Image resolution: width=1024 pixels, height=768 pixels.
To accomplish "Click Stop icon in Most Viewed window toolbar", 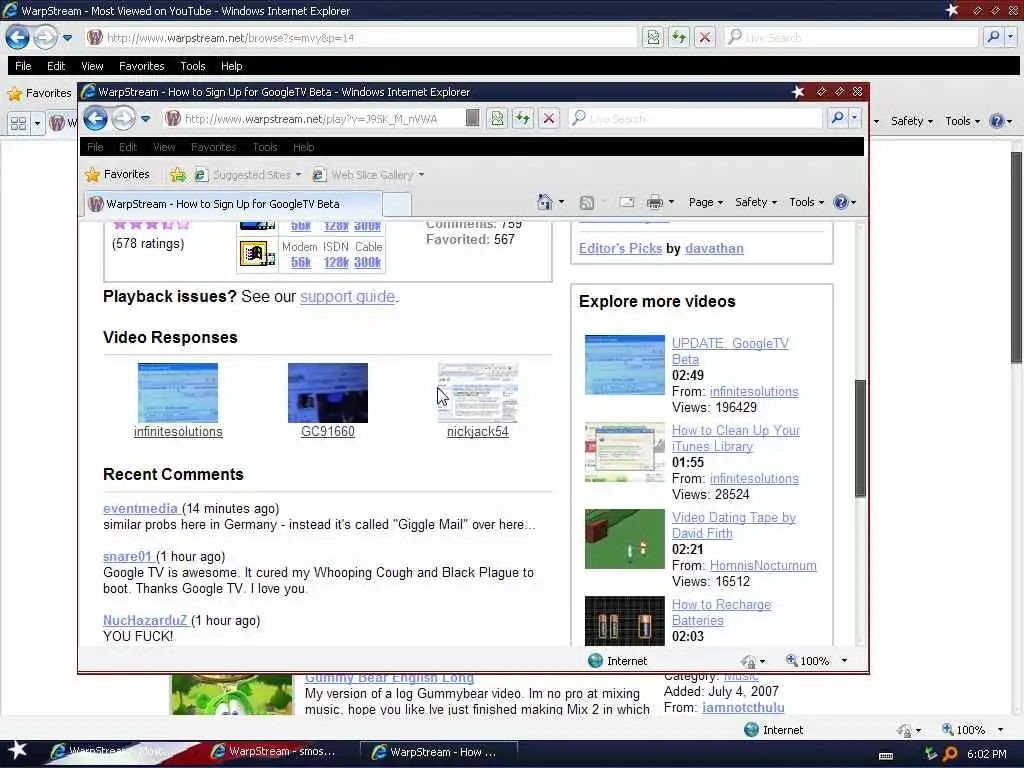I will click(705, 37).
